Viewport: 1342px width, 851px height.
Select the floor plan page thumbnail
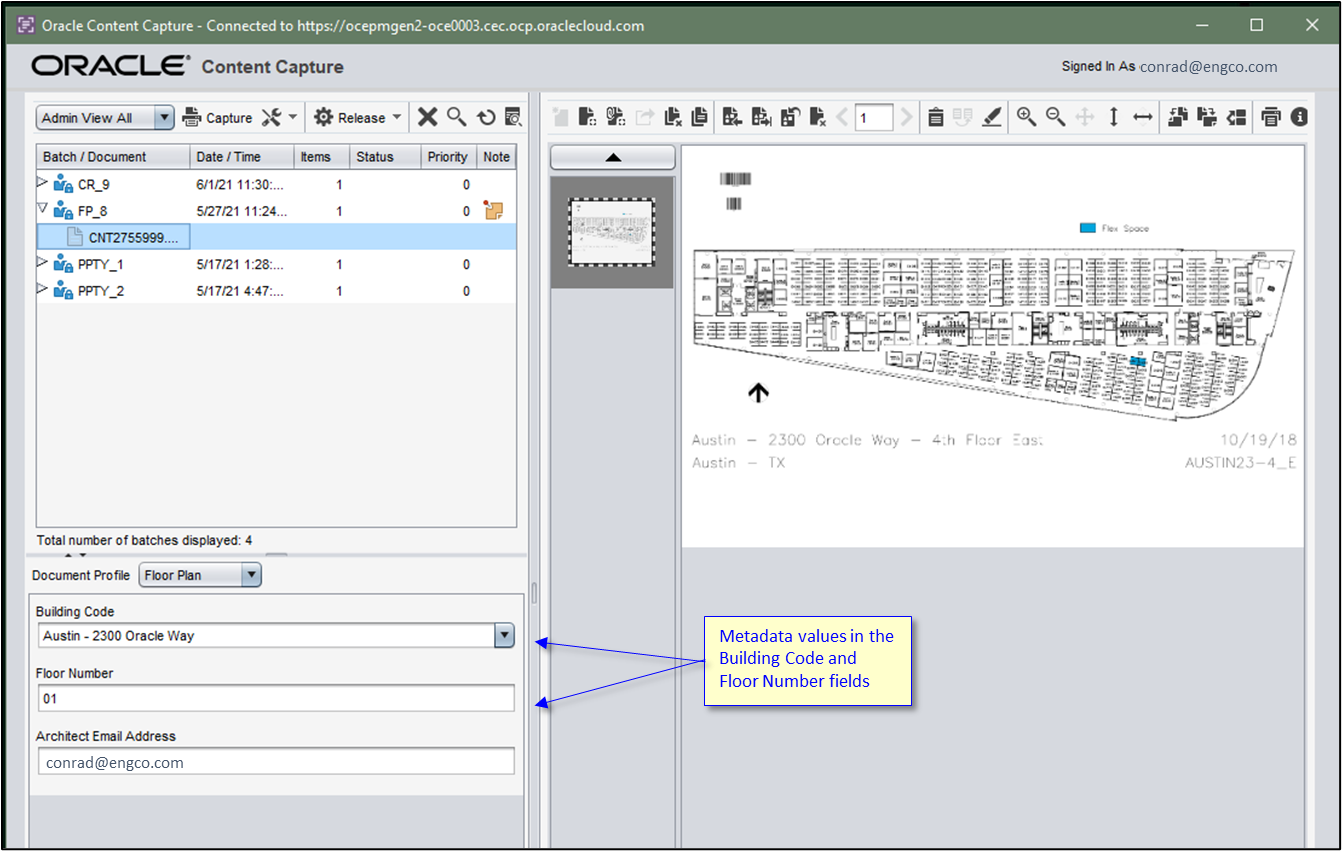coord(612,231)
